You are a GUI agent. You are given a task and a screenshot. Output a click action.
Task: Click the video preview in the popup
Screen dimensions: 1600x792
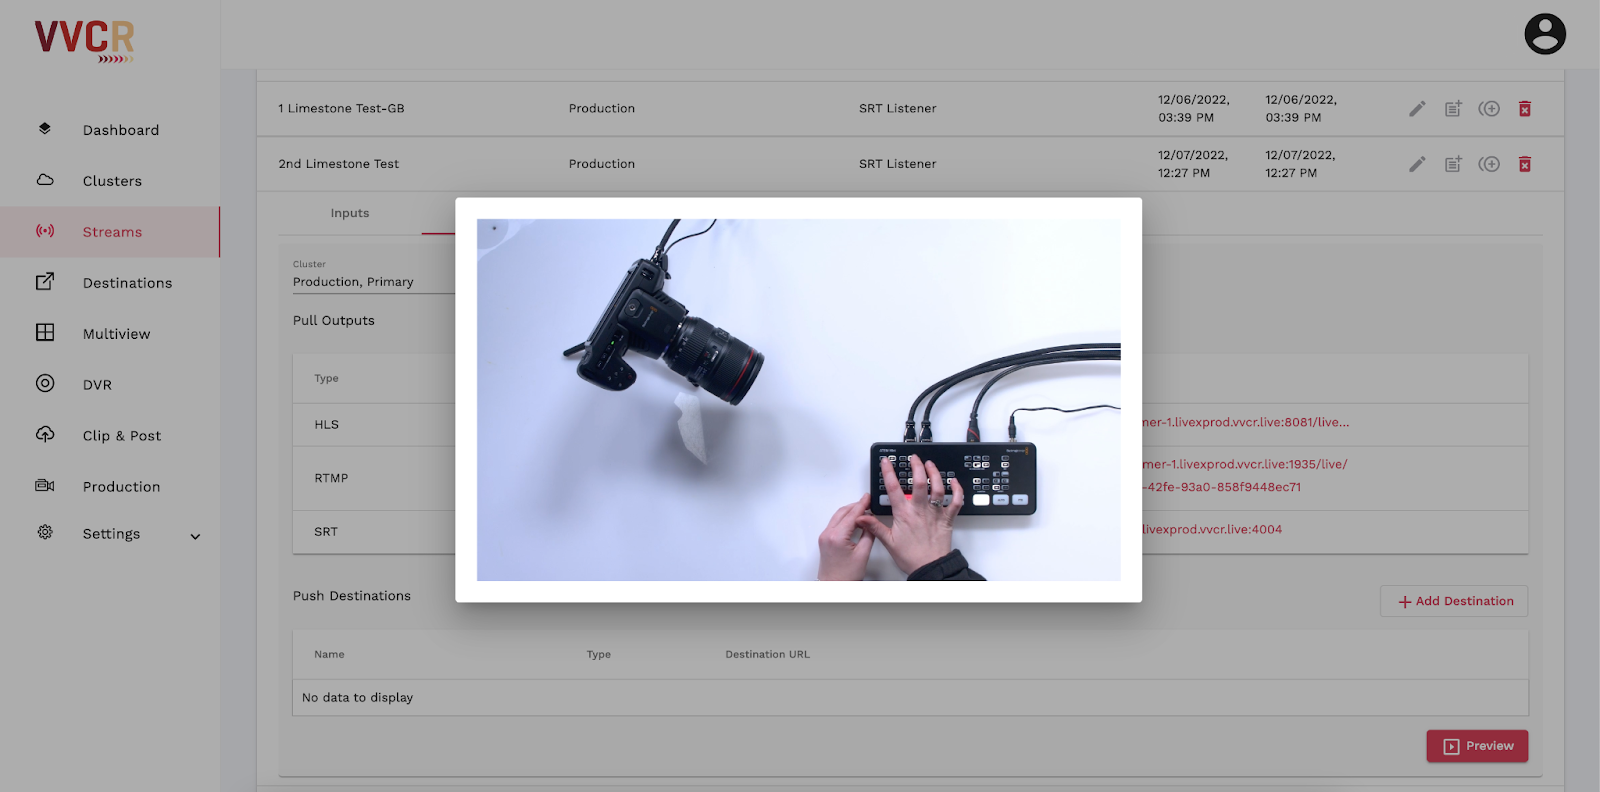[798, 400]
